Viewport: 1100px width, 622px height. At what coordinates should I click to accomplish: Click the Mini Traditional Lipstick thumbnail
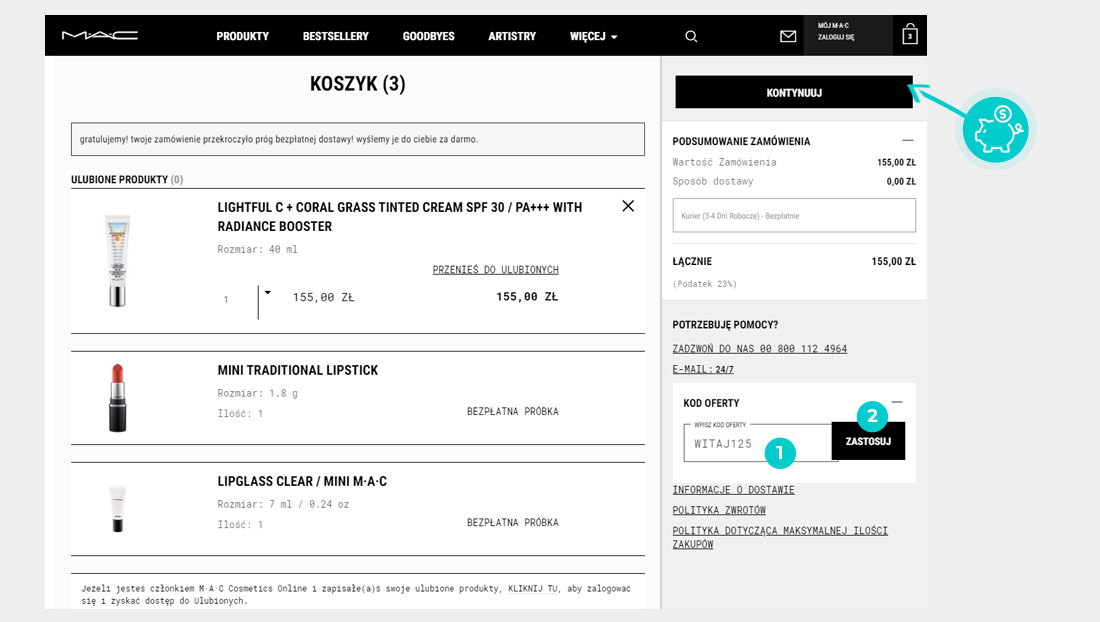coord(117,398)
